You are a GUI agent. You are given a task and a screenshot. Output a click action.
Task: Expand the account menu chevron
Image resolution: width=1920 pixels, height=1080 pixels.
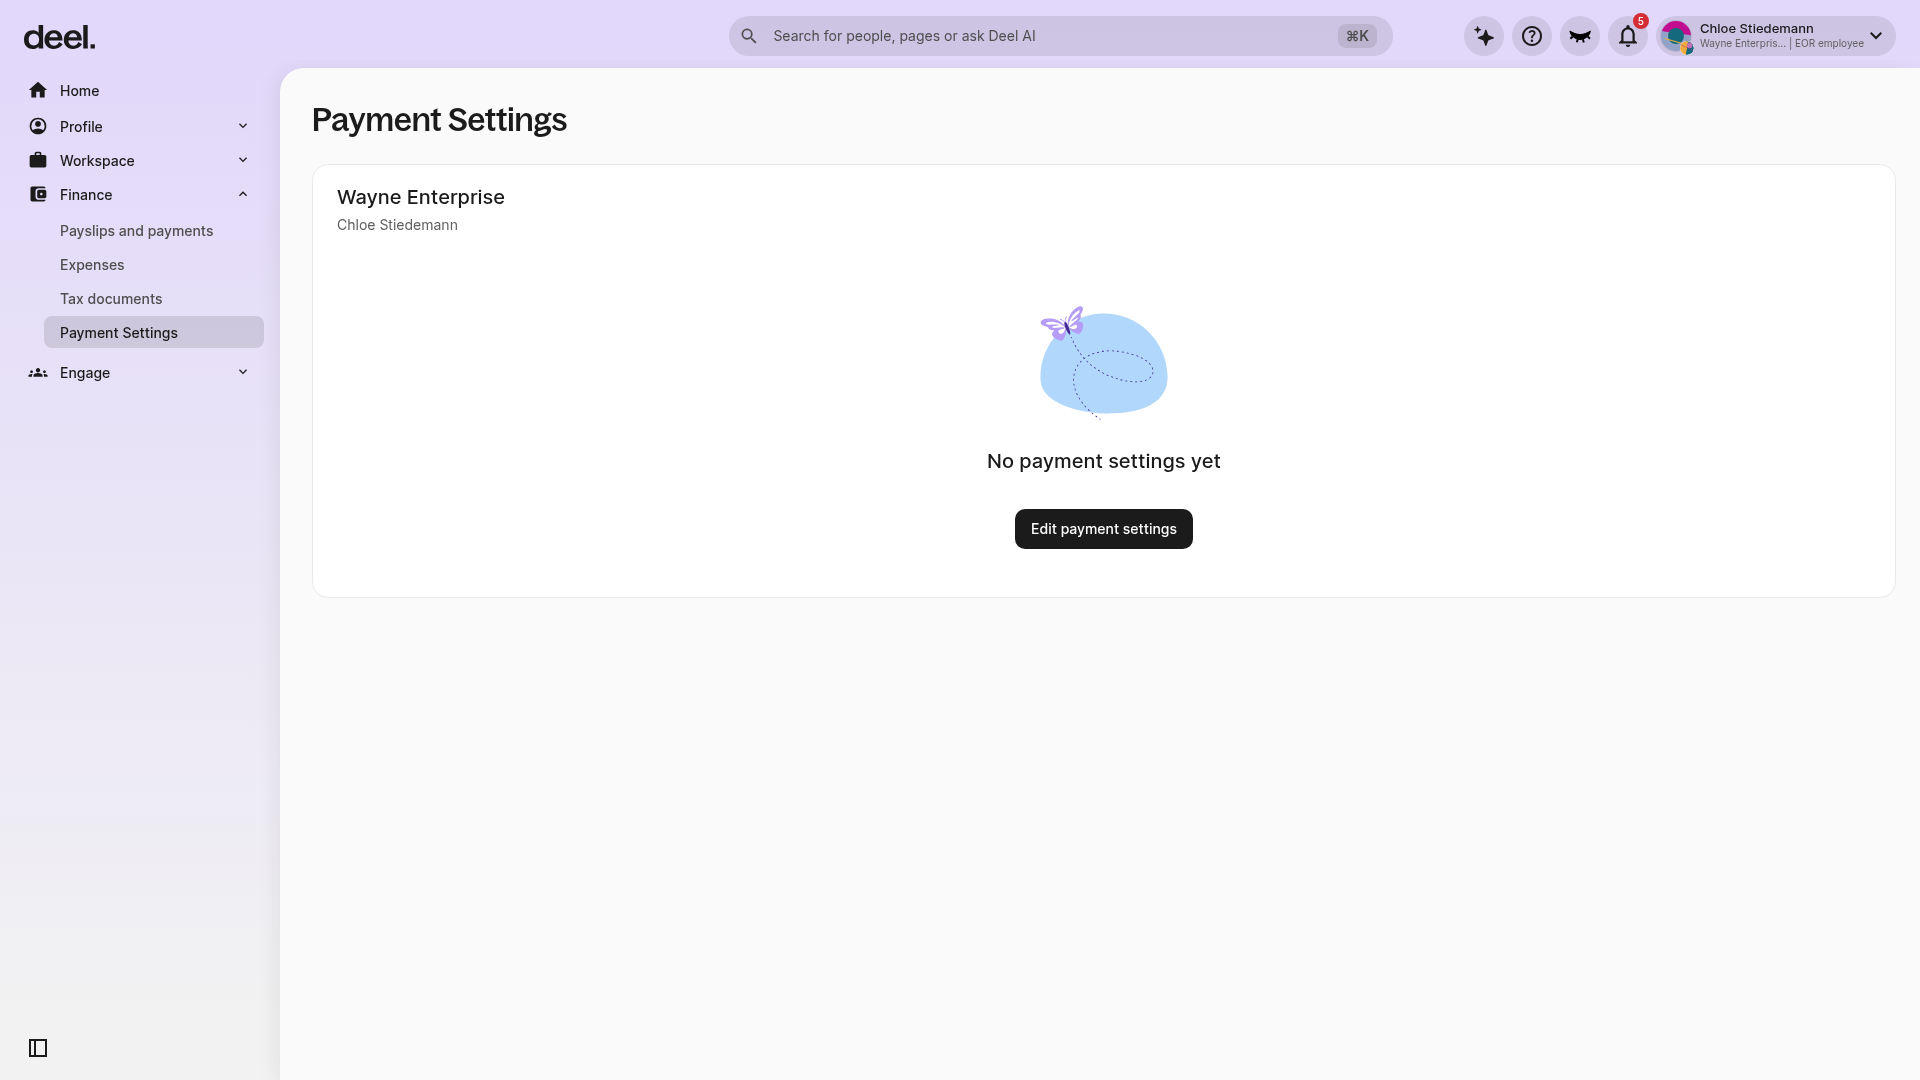coord(1876,36)
